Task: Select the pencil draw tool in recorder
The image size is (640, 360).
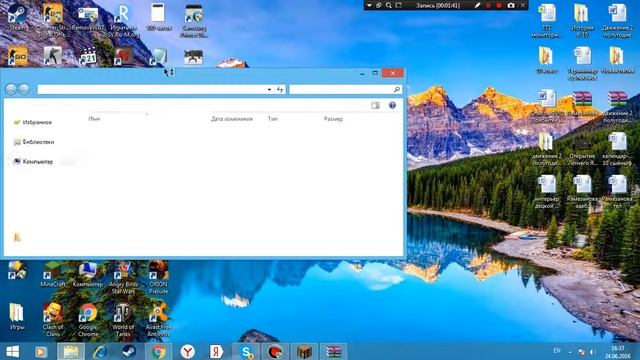Action: pyautogui.click(x=477, y=5)
